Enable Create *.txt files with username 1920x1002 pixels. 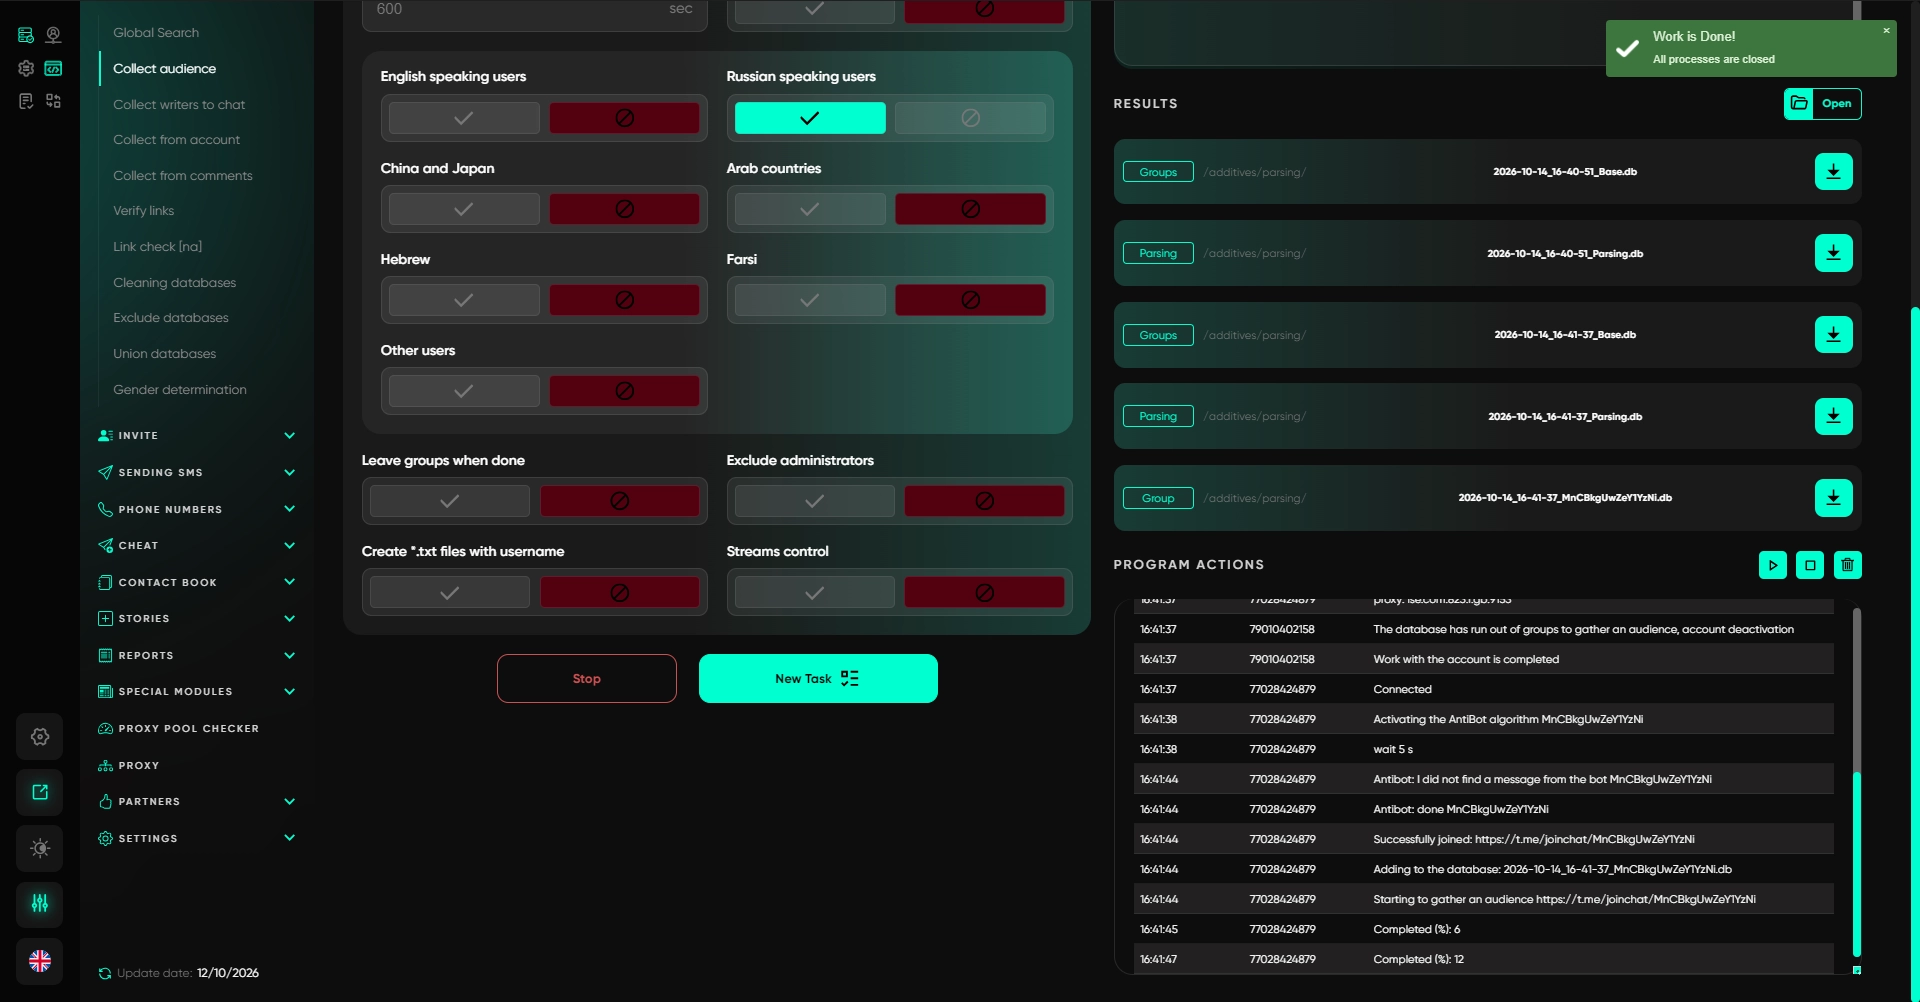pos(450,593)
